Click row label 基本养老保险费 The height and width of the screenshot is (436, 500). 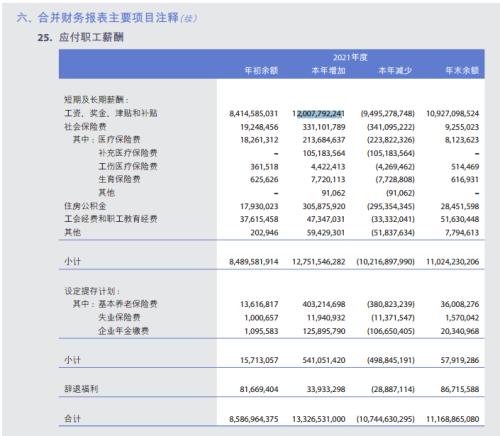[x=128, y=304]
